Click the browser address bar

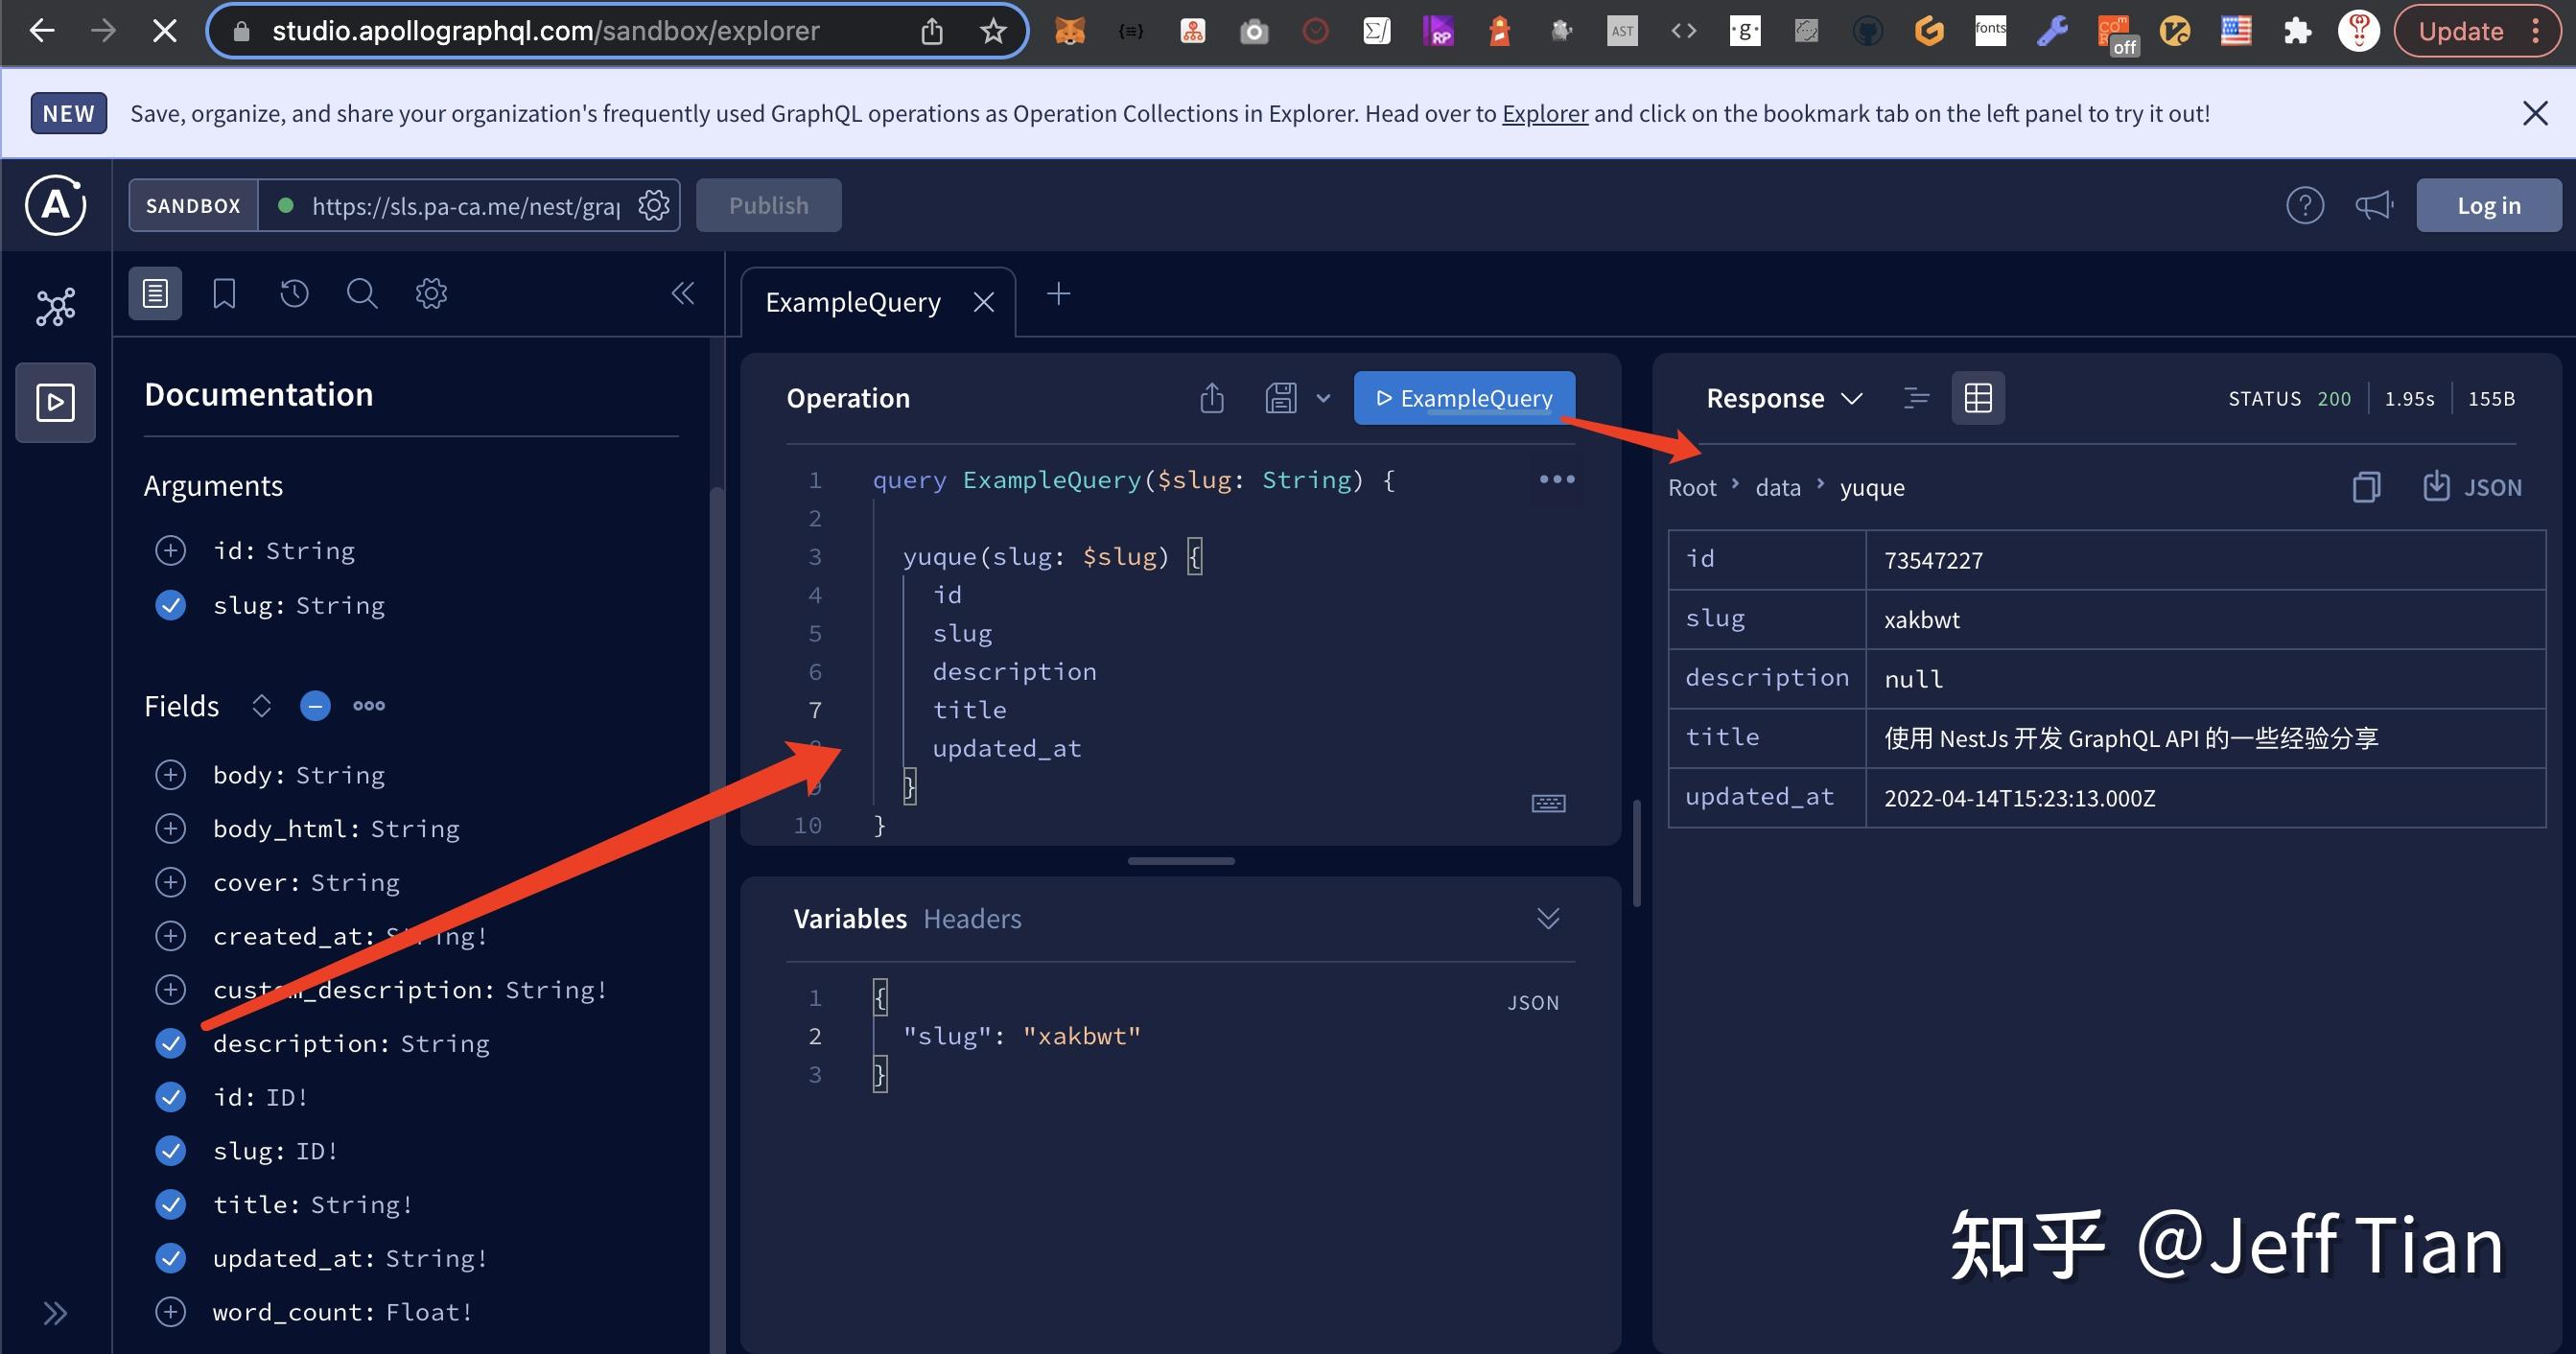(x=617, y=31)
